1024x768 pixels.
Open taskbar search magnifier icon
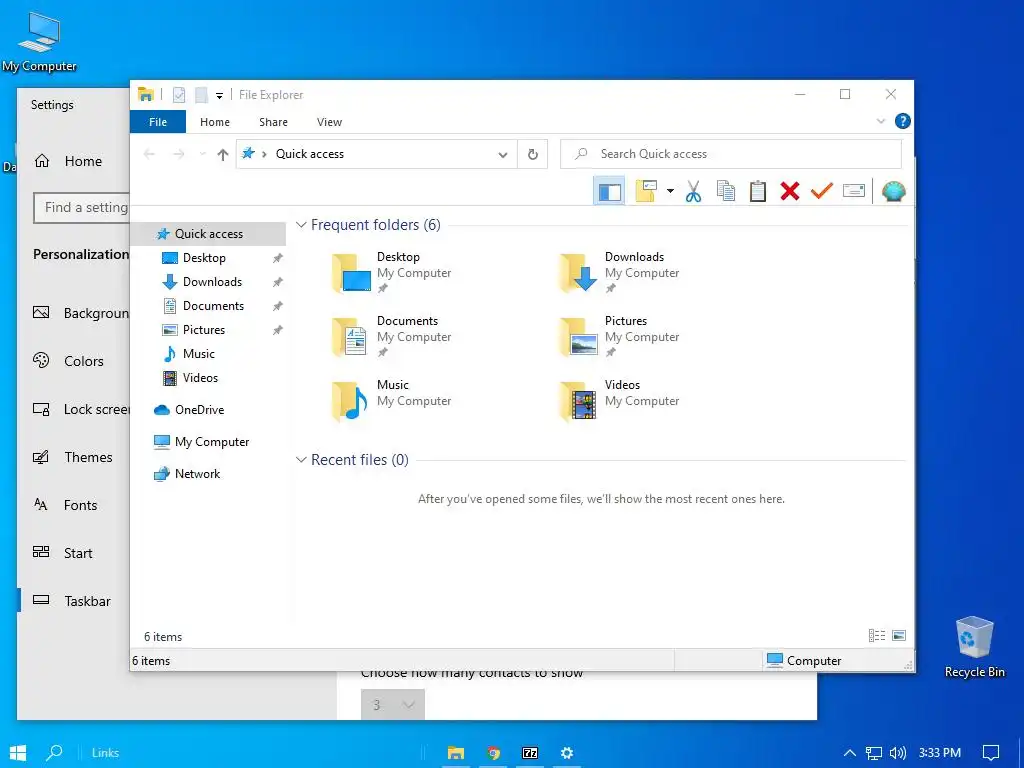[54, 753]
